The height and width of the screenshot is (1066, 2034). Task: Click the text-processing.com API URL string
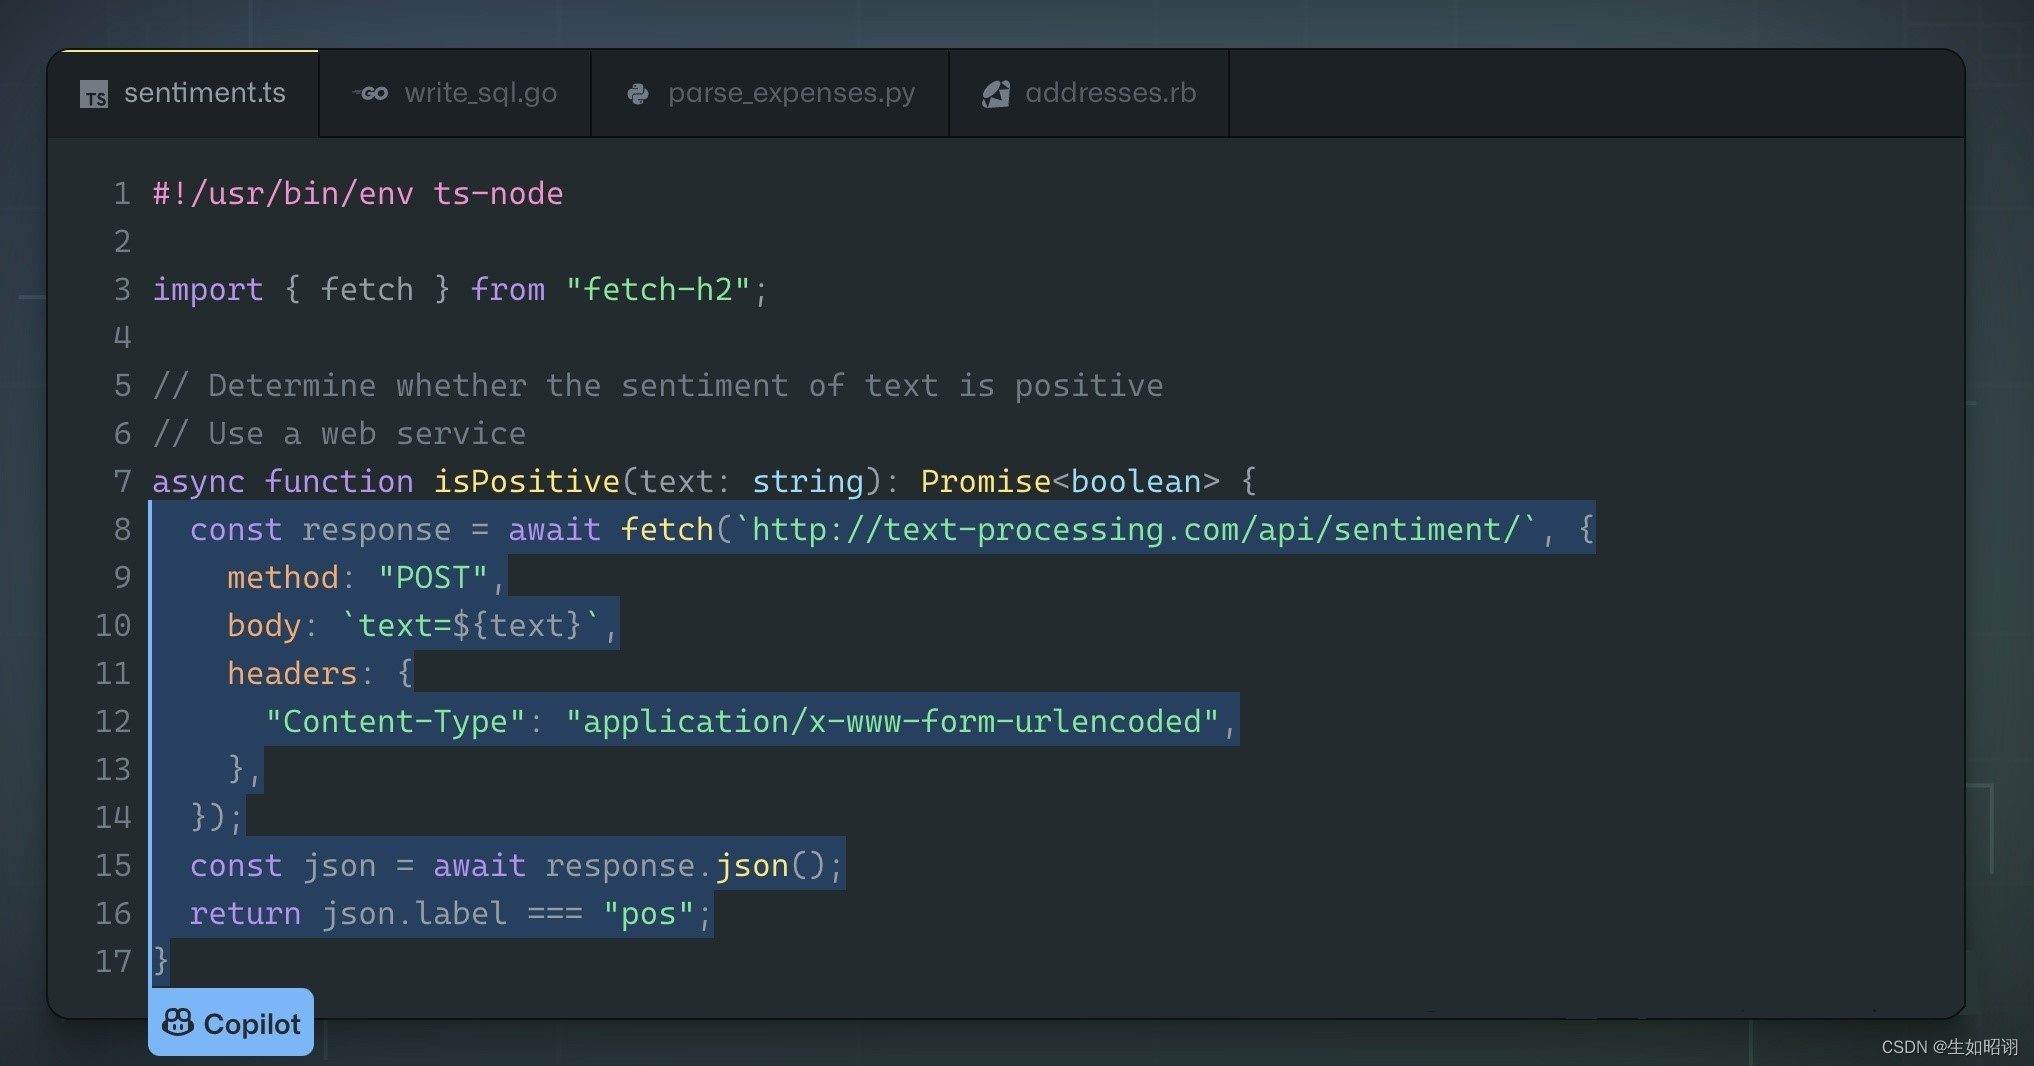1142,529
